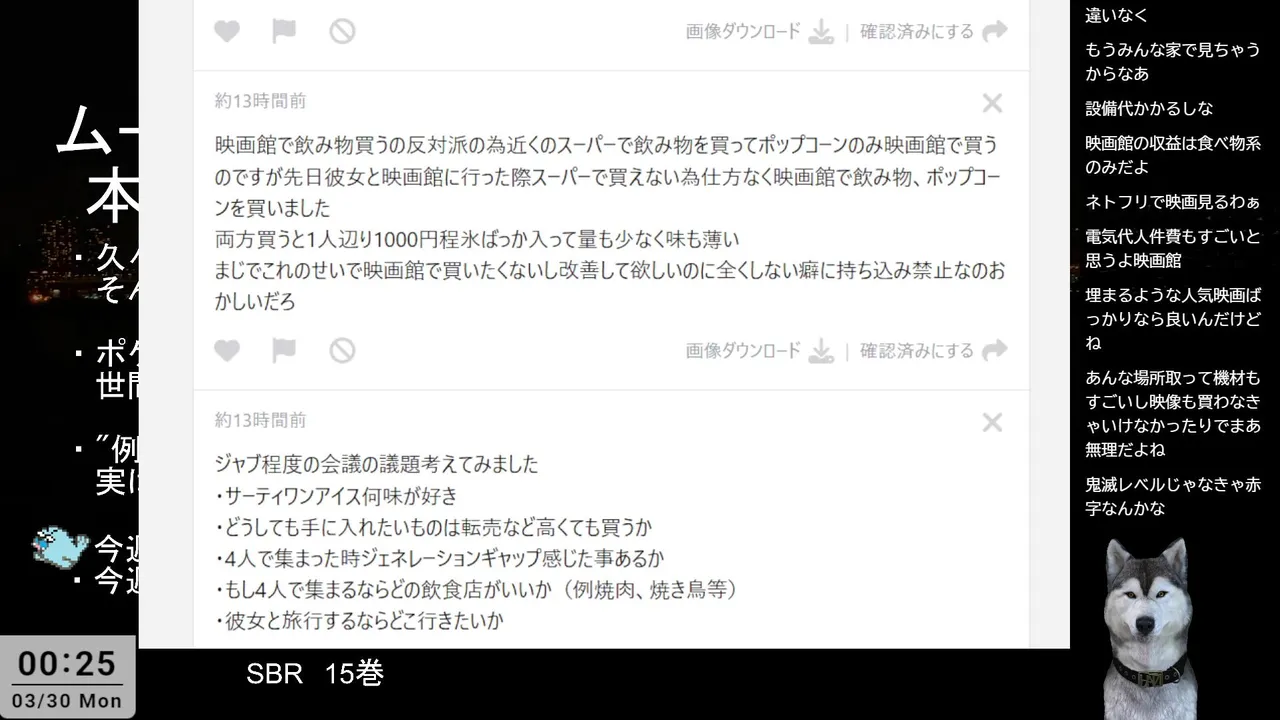1280x720 pixels.
Task: Flag the movie theater drinks message
Action: coord(284,350)
